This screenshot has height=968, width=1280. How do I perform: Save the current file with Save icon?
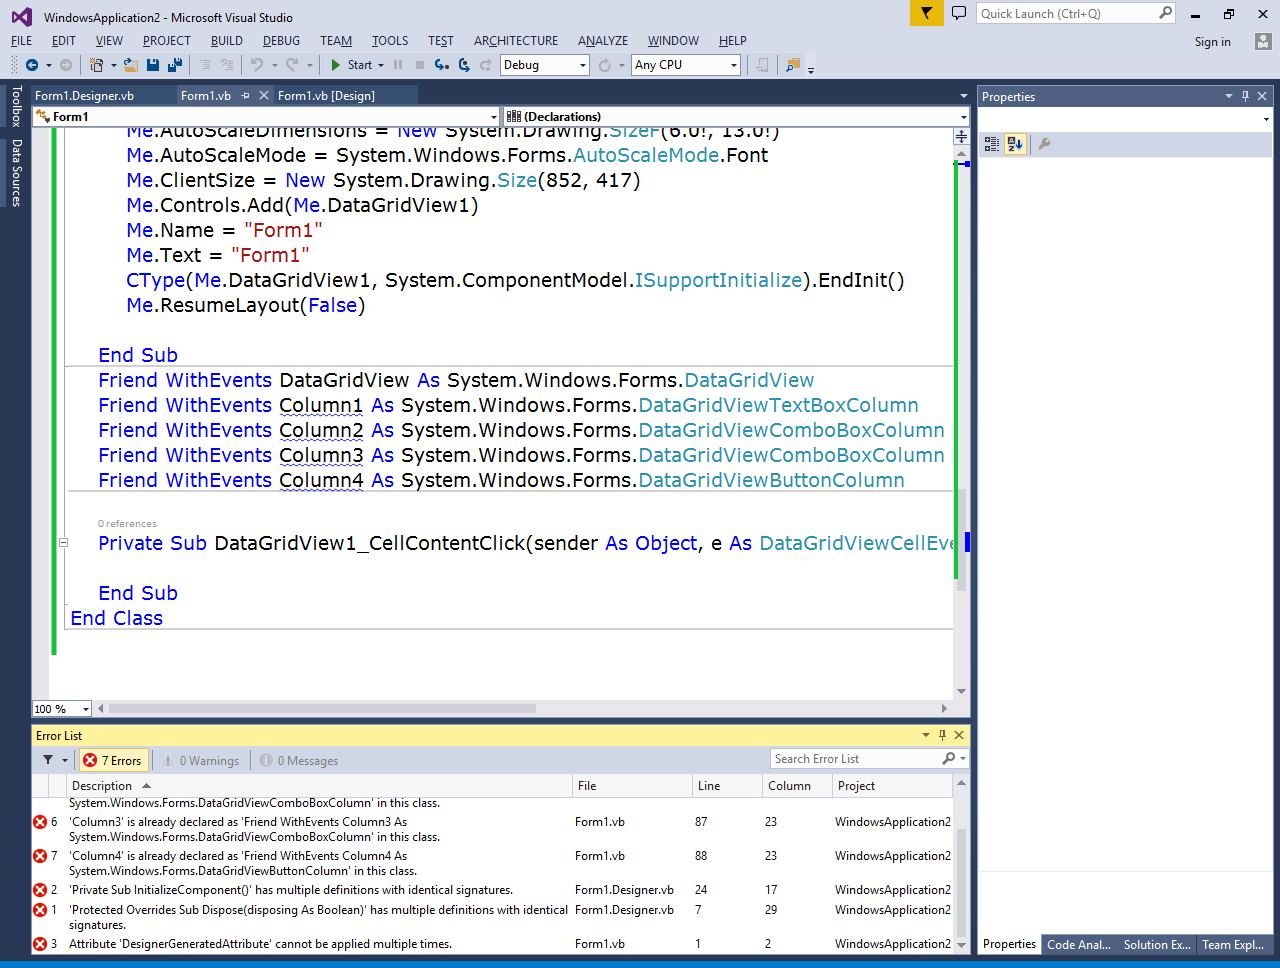(x=153, y=65)
